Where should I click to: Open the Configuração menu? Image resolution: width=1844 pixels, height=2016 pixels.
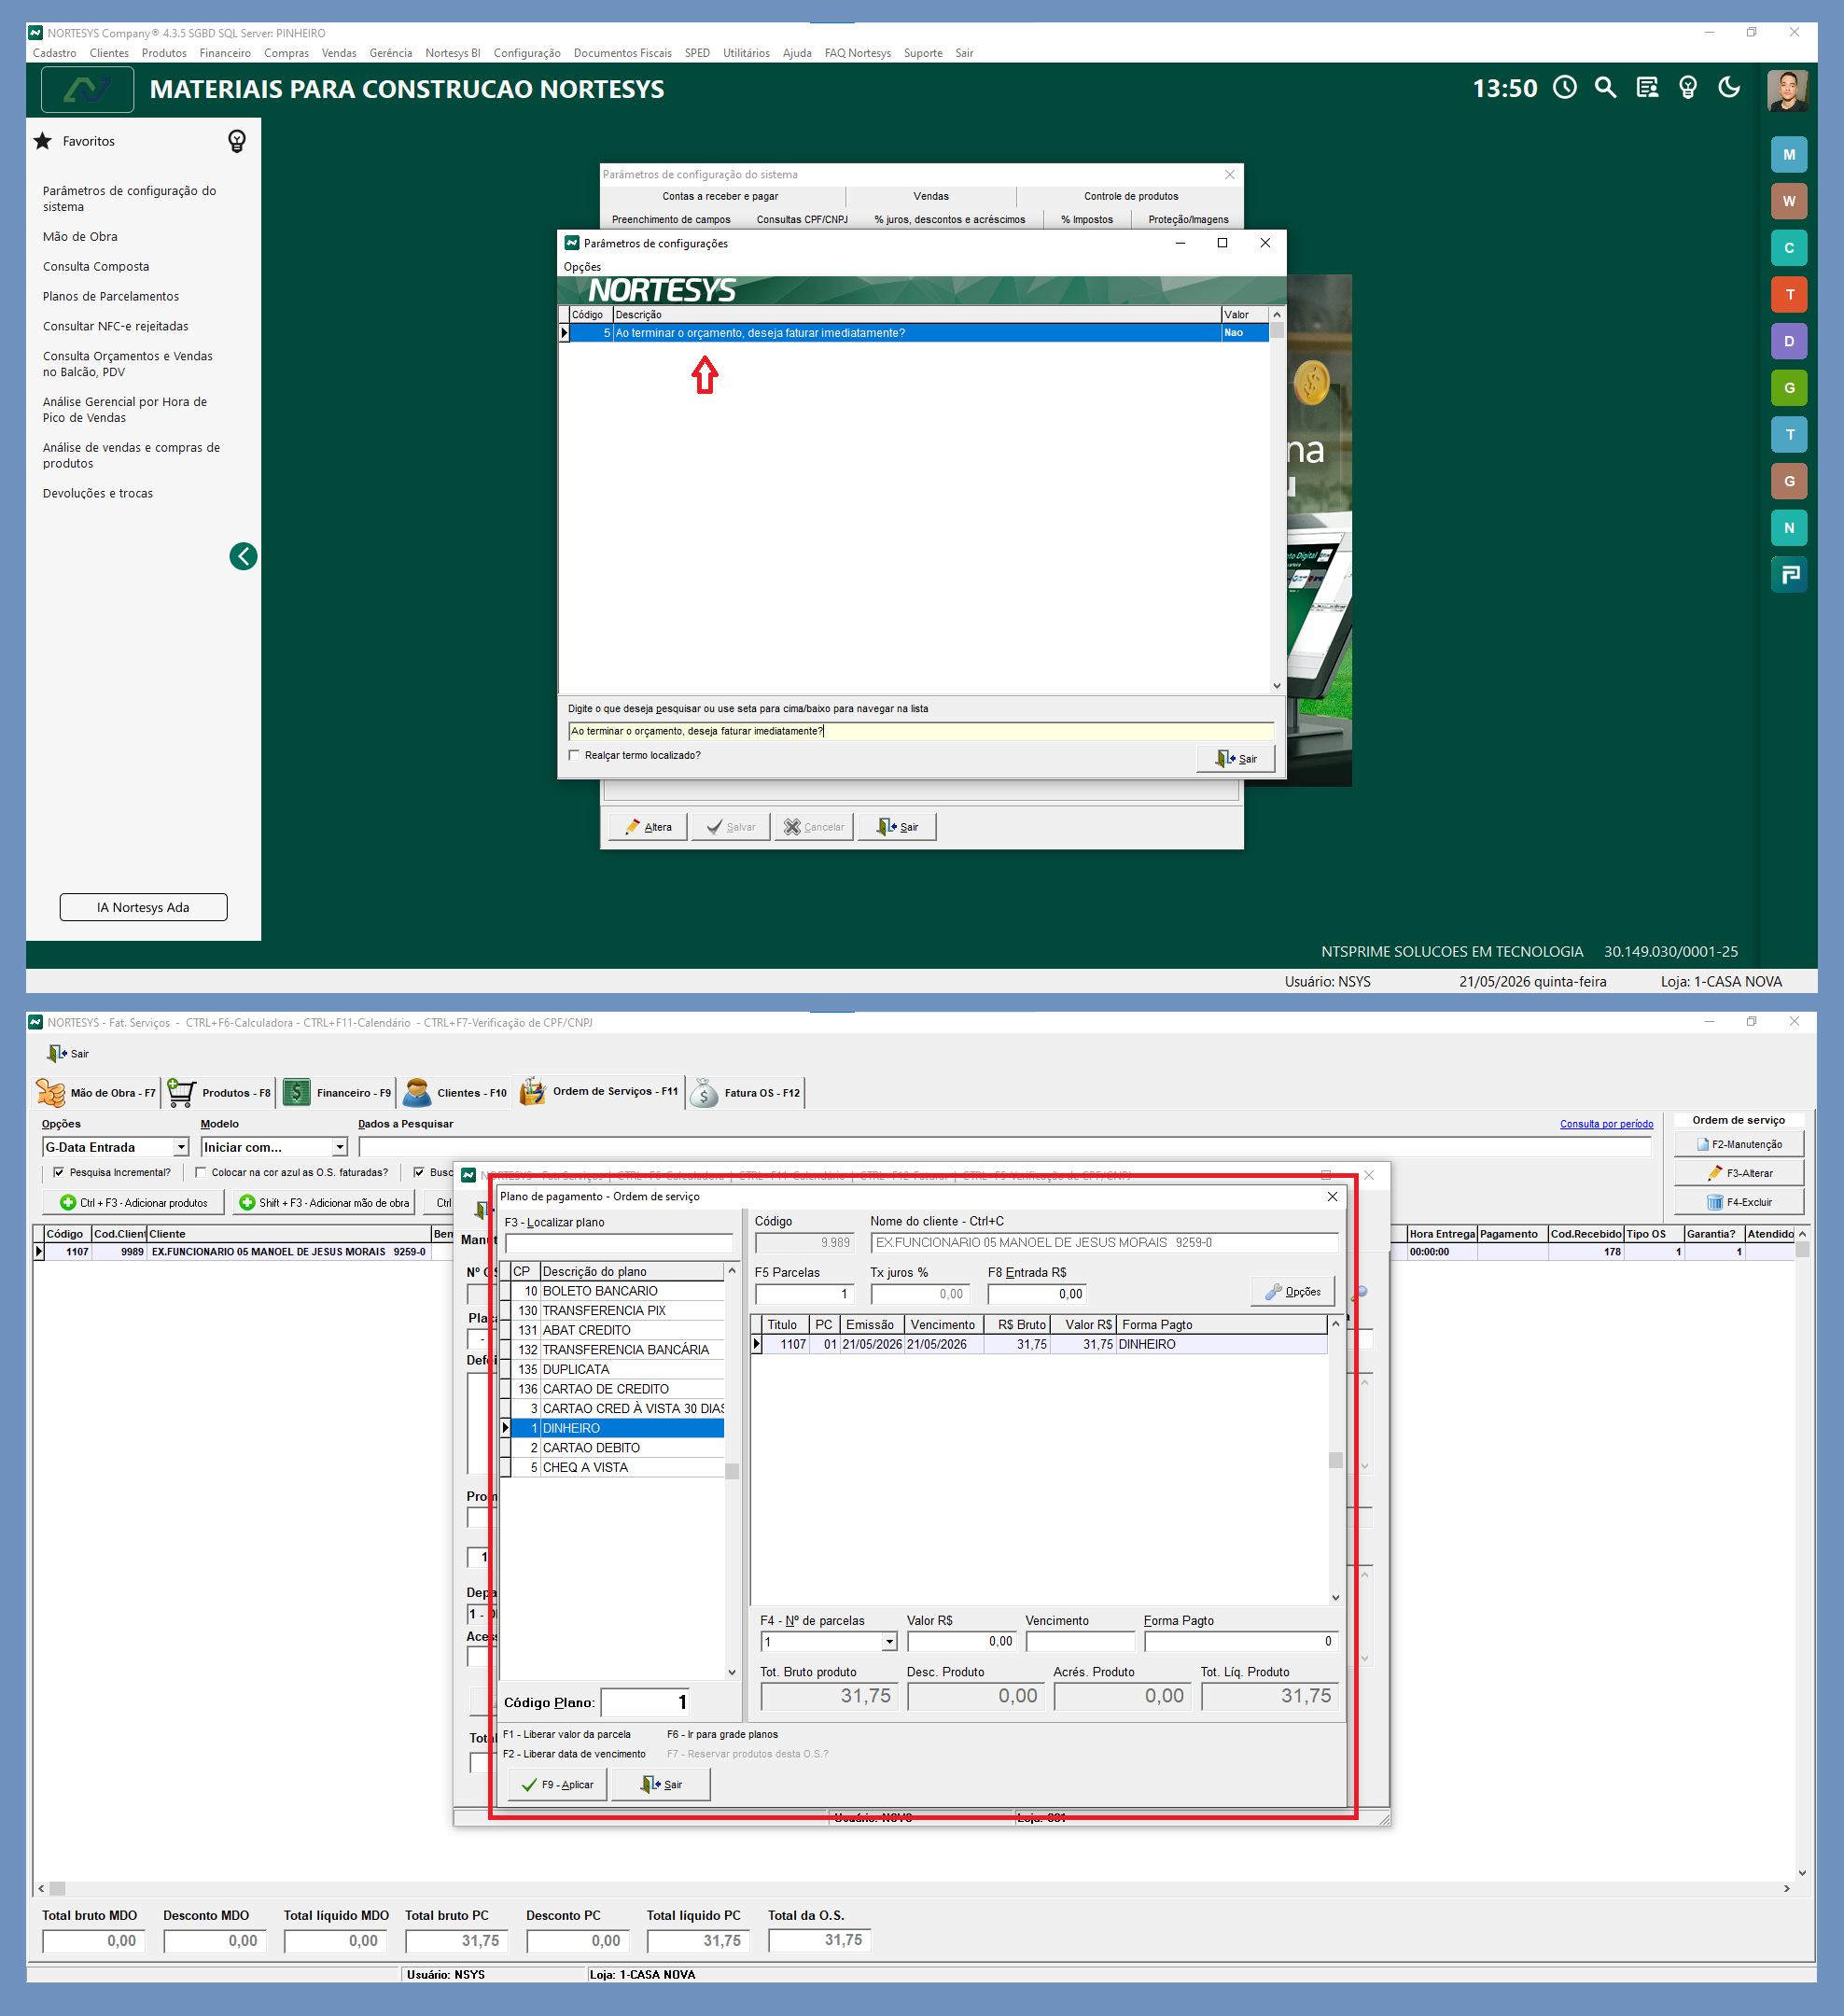point(527,53)
